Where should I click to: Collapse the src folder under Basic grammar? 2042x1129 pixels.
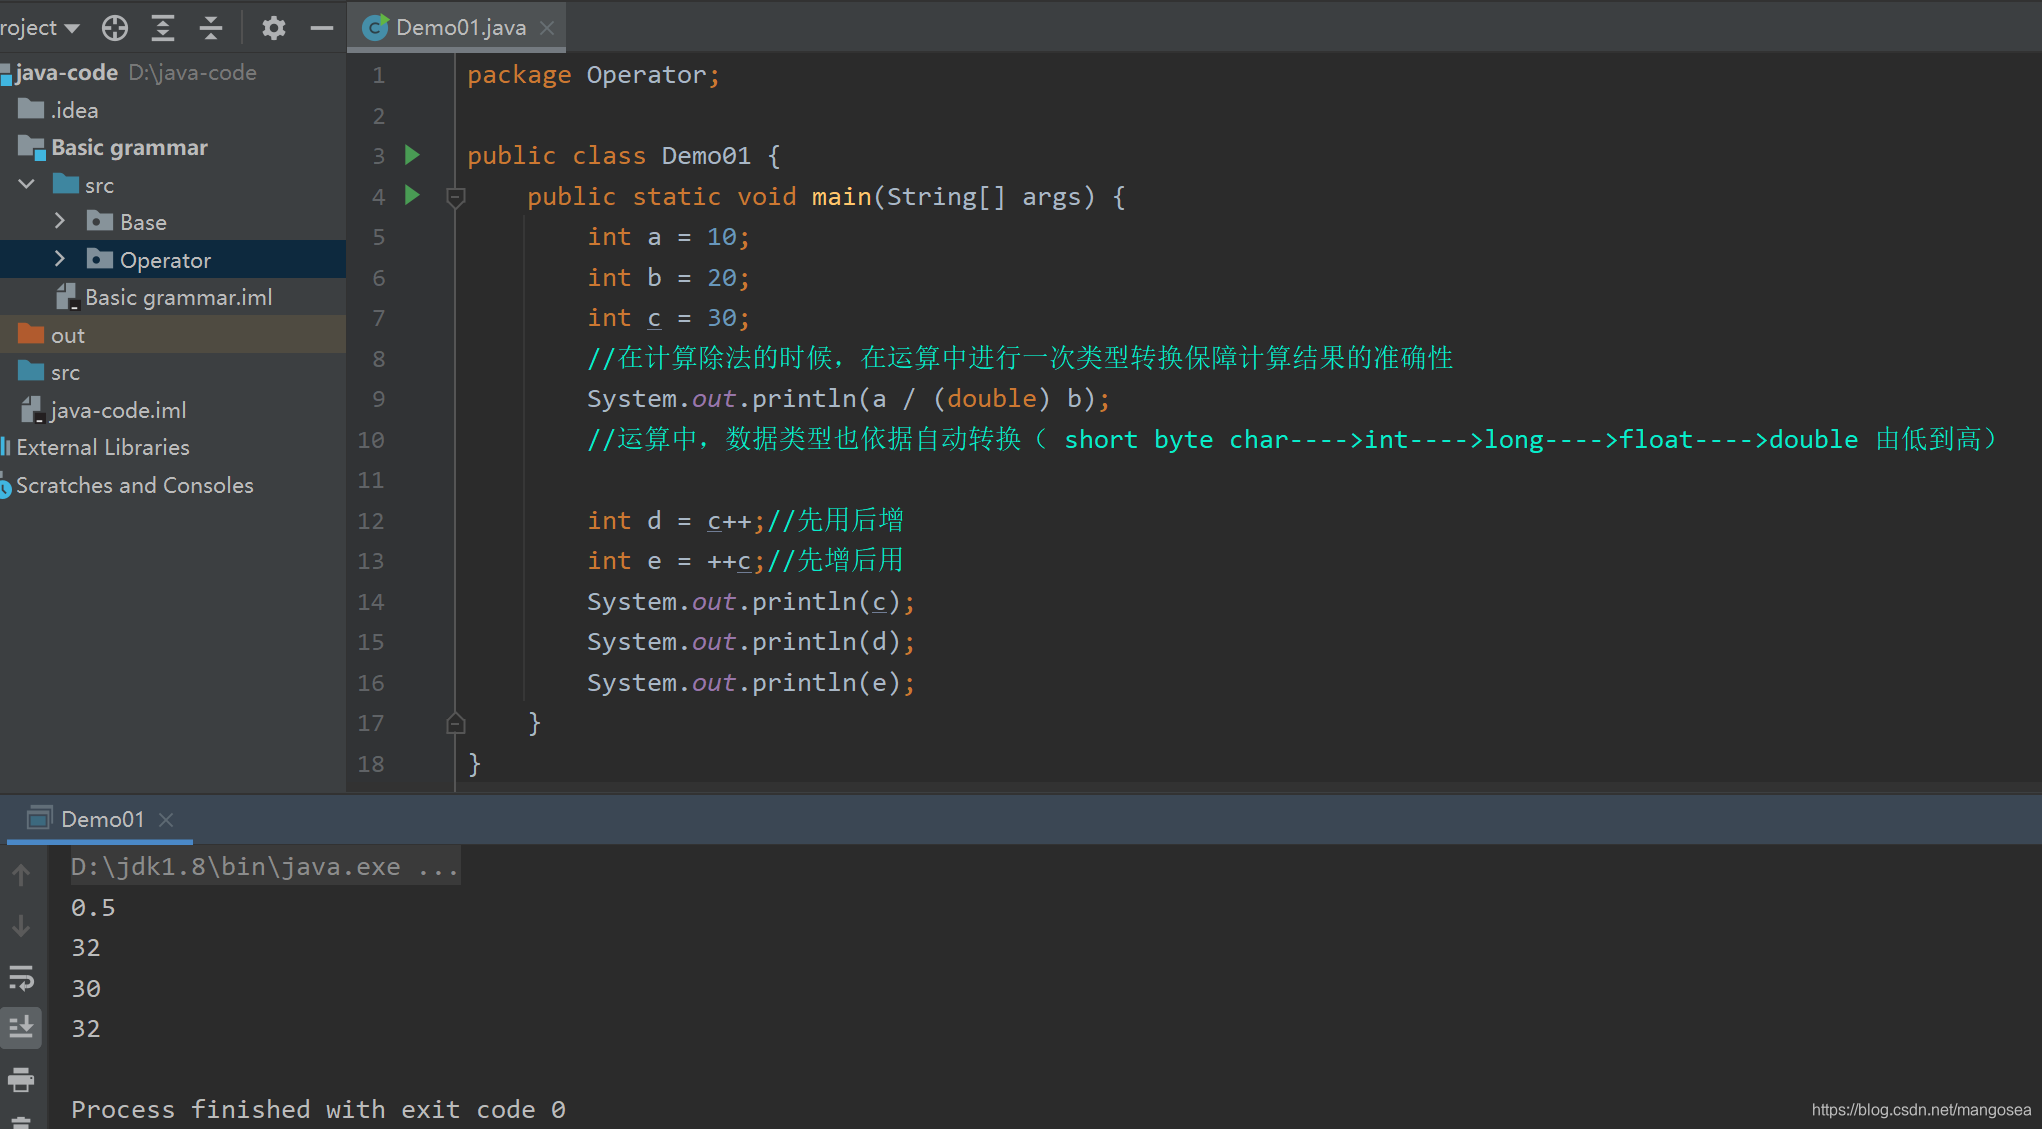pos(28,184)
